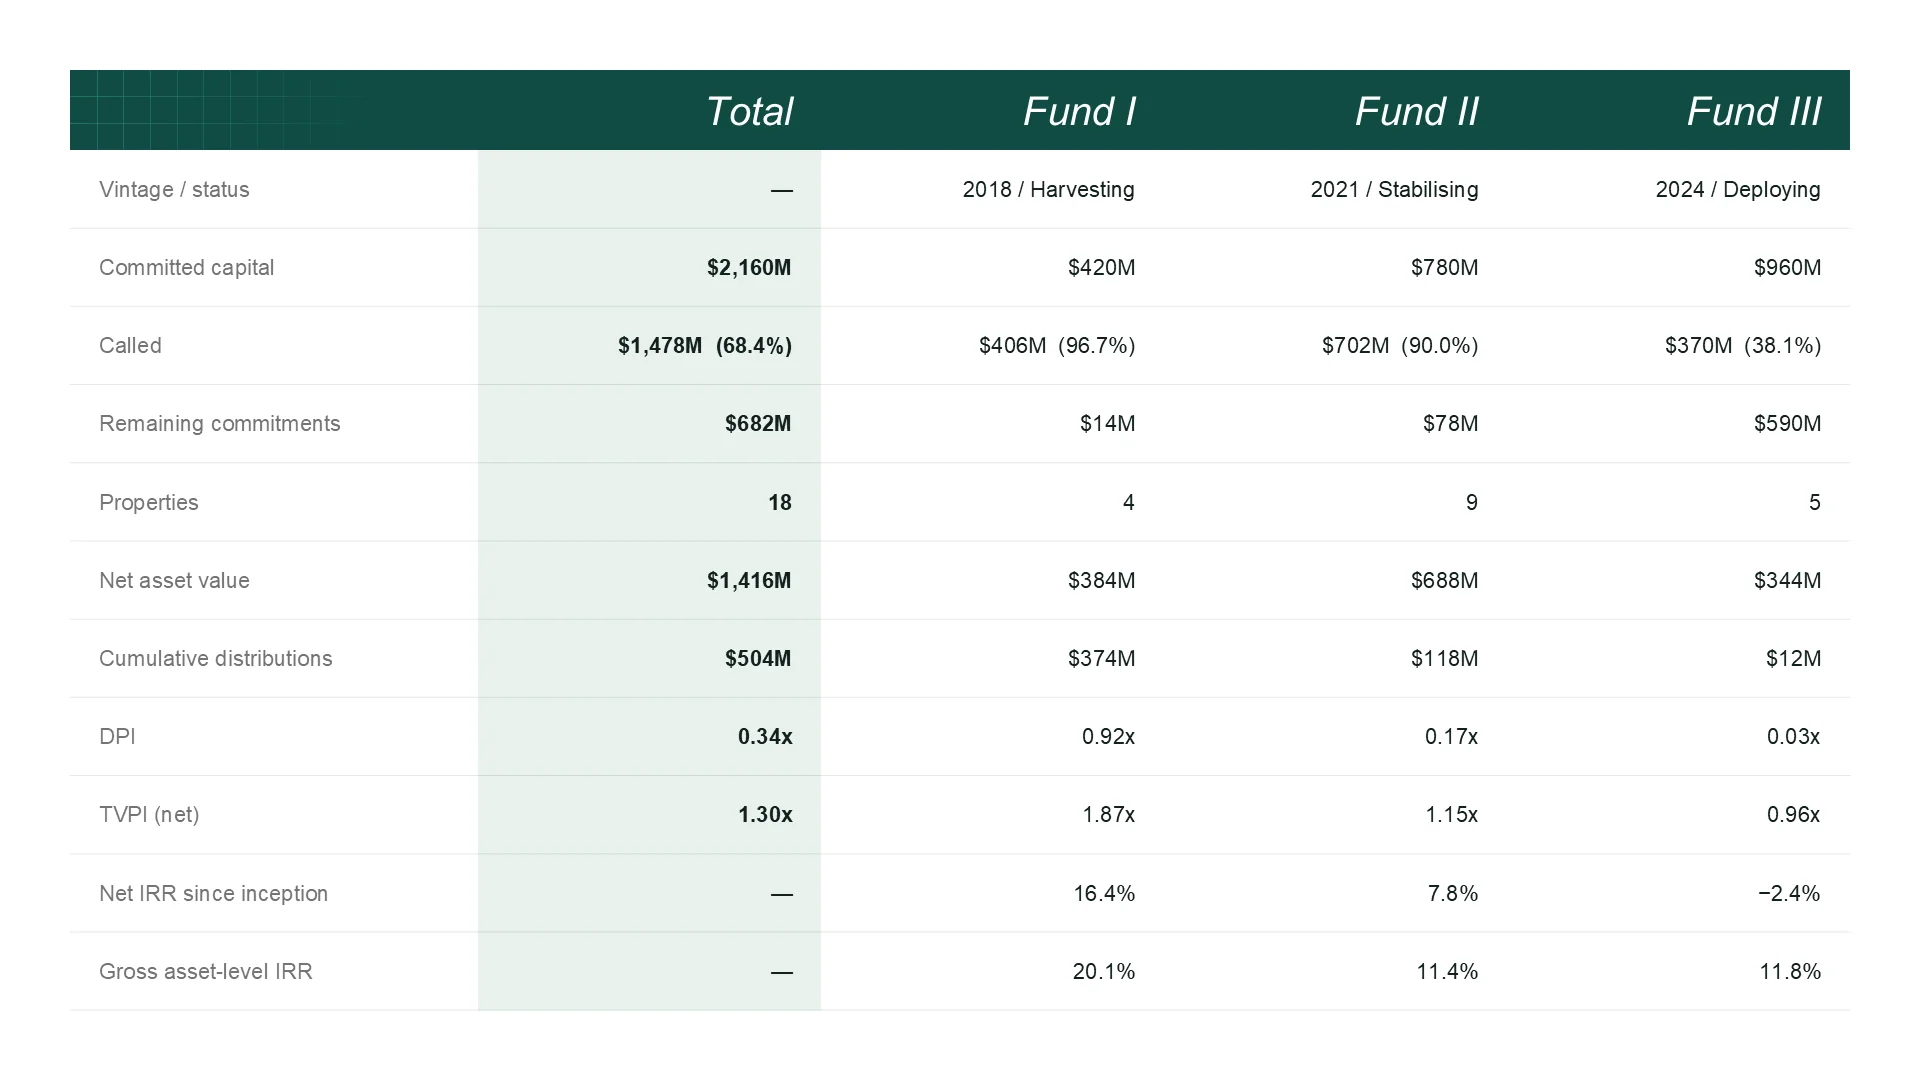1920x1080 pixels.
Task: Click the TVPI (net) row label
Action: coord(149,815)
